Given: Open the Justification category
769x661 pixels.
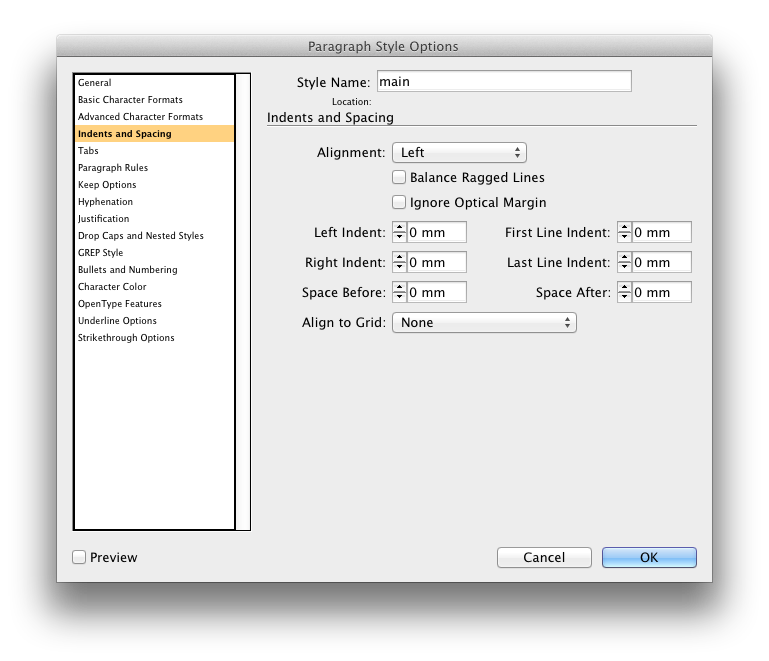Looking at the screenshot, I should 154,219.
